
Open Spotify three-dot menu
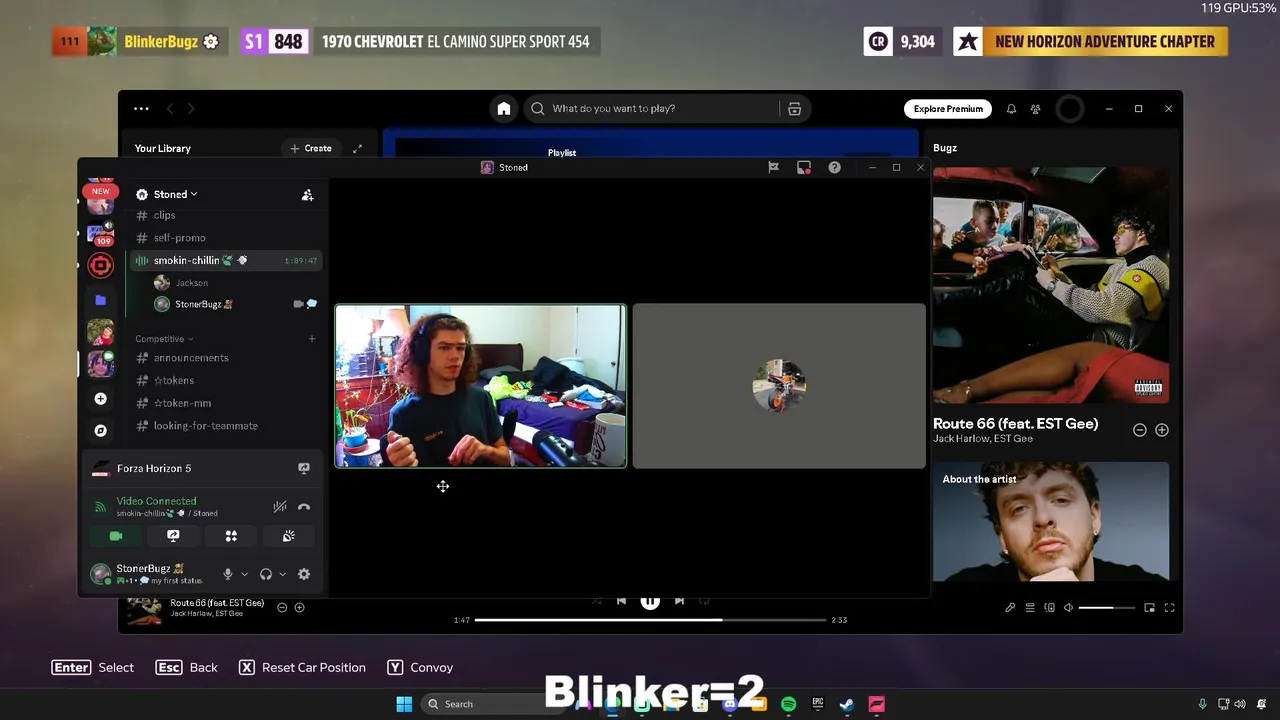141,109
